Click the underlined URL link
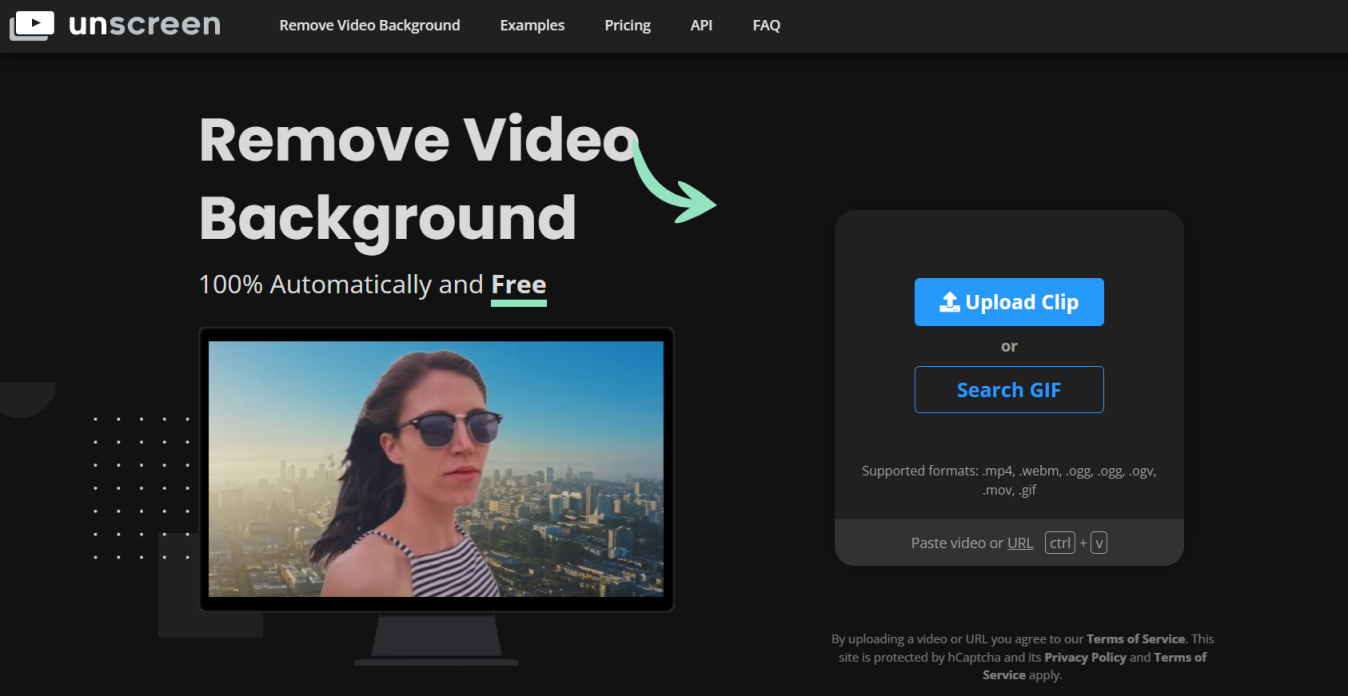Viewport: 1348px width, 696px height. pos(1020,543)
